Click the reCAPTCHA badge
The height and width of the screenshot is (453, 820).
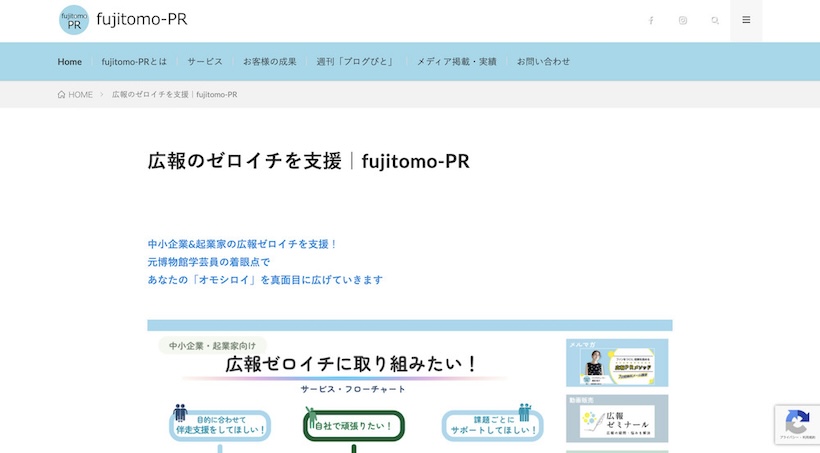click(798, 424)
